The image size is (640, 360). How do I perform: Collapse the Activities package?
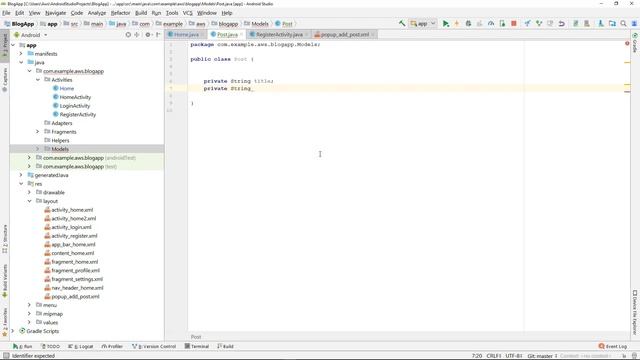(38, 80)
